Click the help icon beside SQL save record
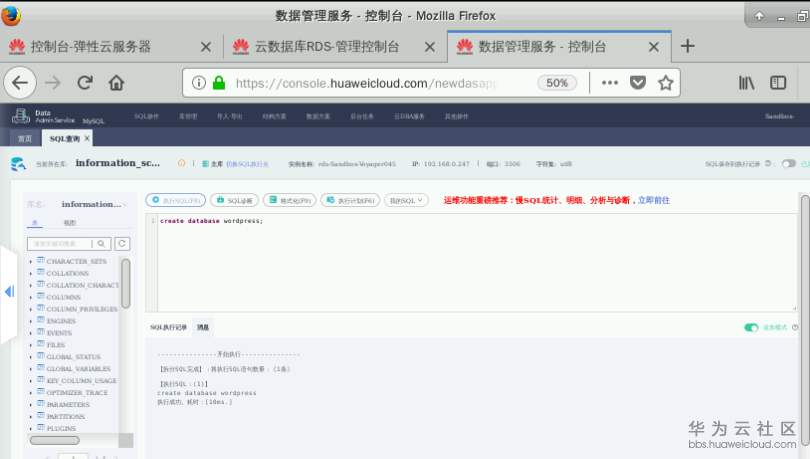The height and width of the screenshot is (459, 810). (768, 163)
